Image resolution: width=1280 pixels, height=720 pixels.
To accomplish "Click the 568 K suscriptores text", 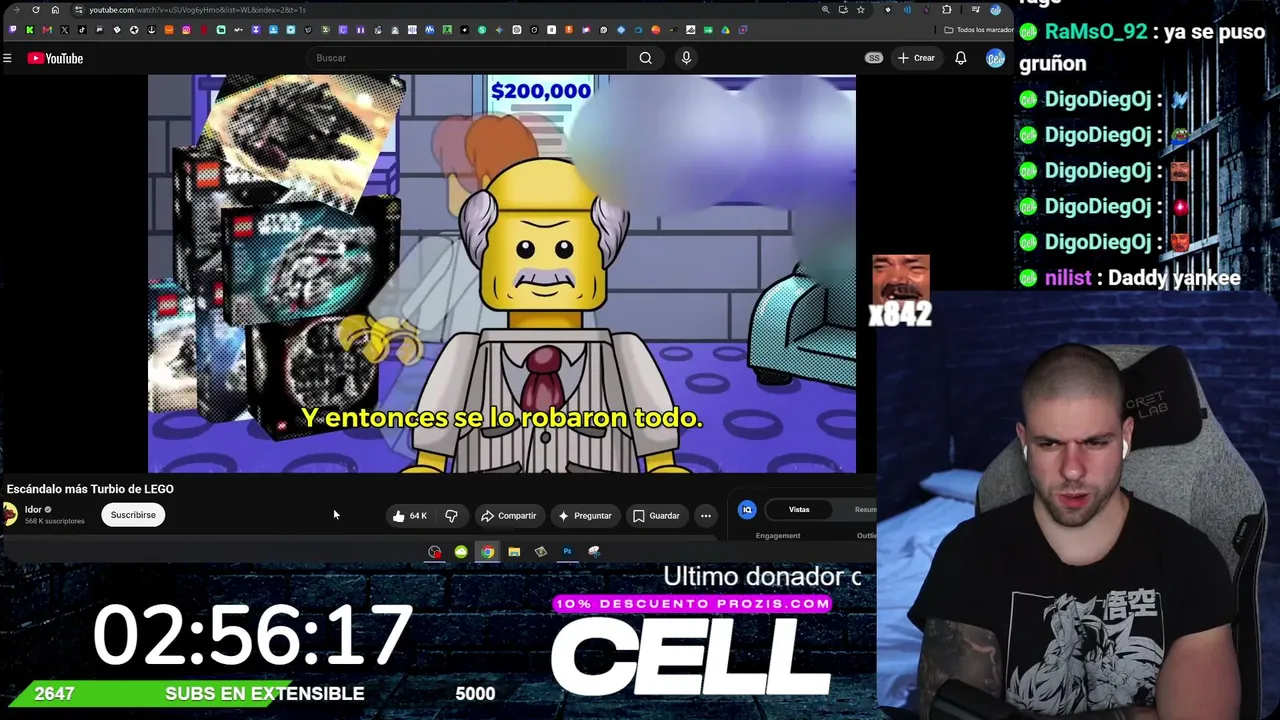I will [x=54, y=521].
